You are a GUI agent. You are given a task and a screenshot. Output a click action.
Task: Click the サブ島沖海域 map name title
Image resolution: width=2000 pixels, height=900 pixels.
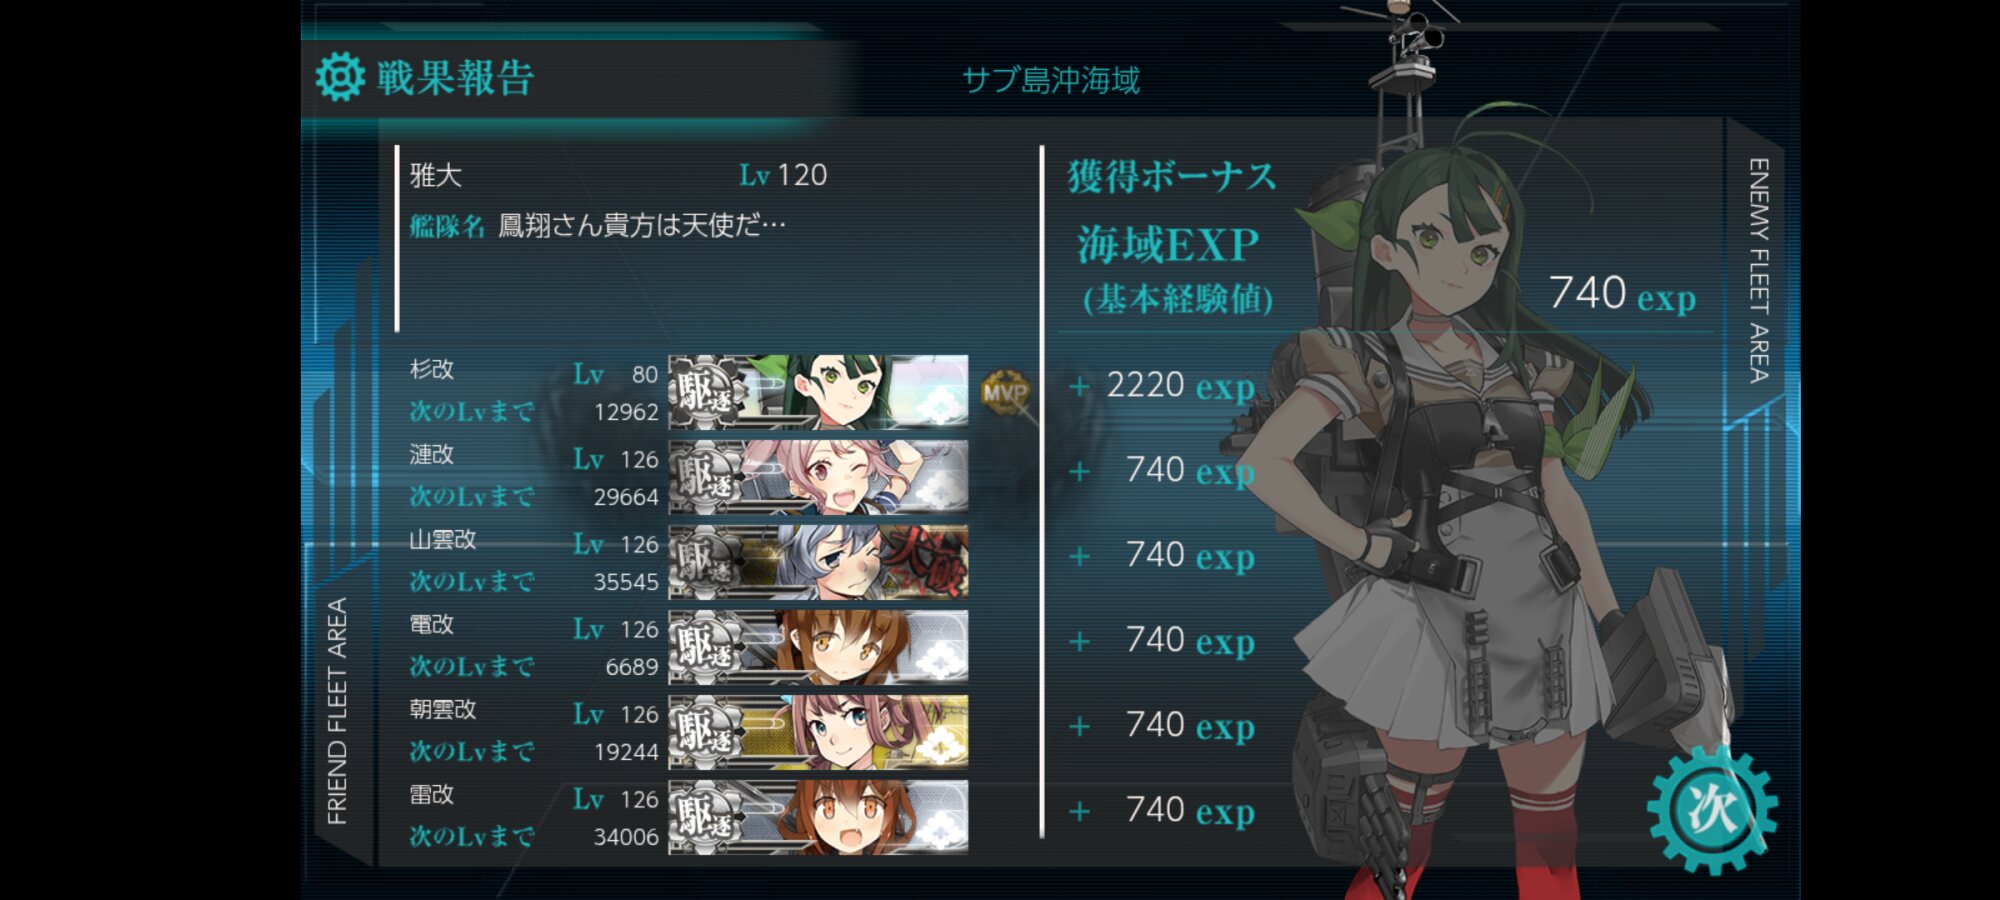pos(1051,80)
